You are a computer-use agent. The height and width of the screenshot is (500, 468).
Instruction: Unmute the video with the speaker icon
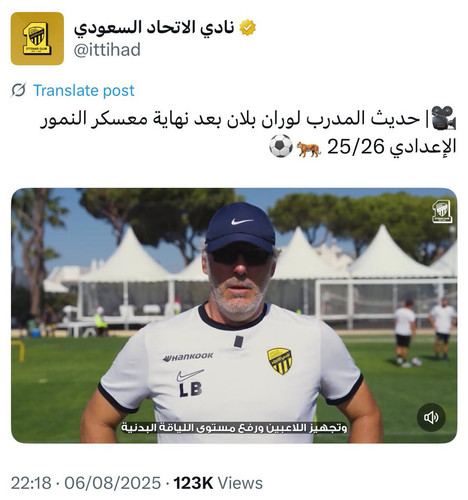(x=431, y=417)
